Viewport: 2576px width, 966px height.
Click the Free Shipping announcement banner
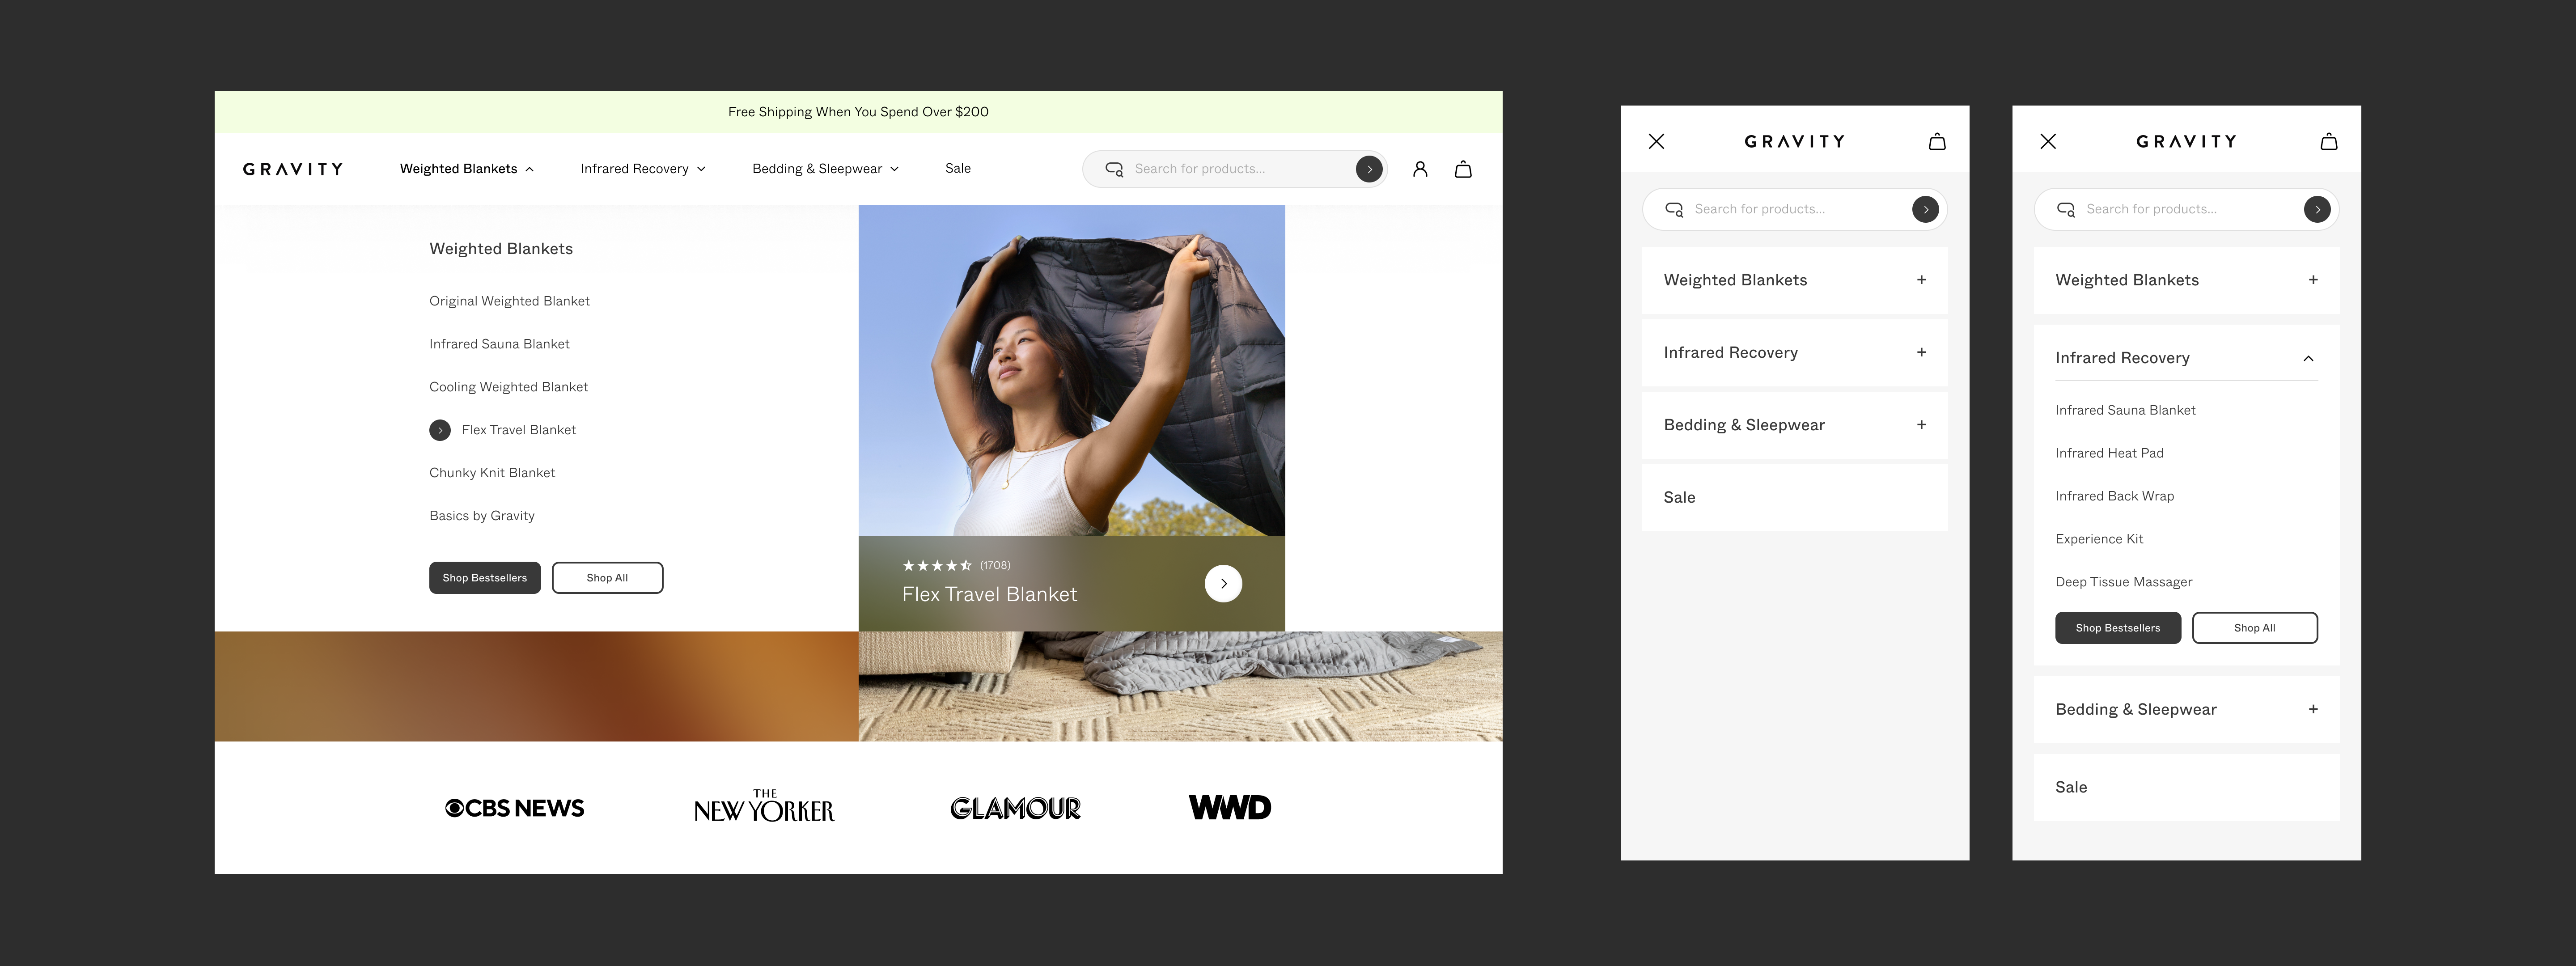(x=858, y=112)
